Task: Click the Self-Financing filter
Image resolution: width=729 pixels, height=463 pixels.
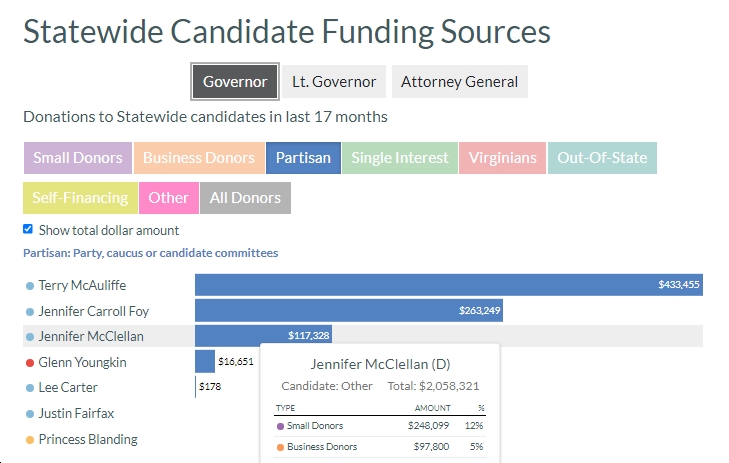Action: [x=80, y=198]
